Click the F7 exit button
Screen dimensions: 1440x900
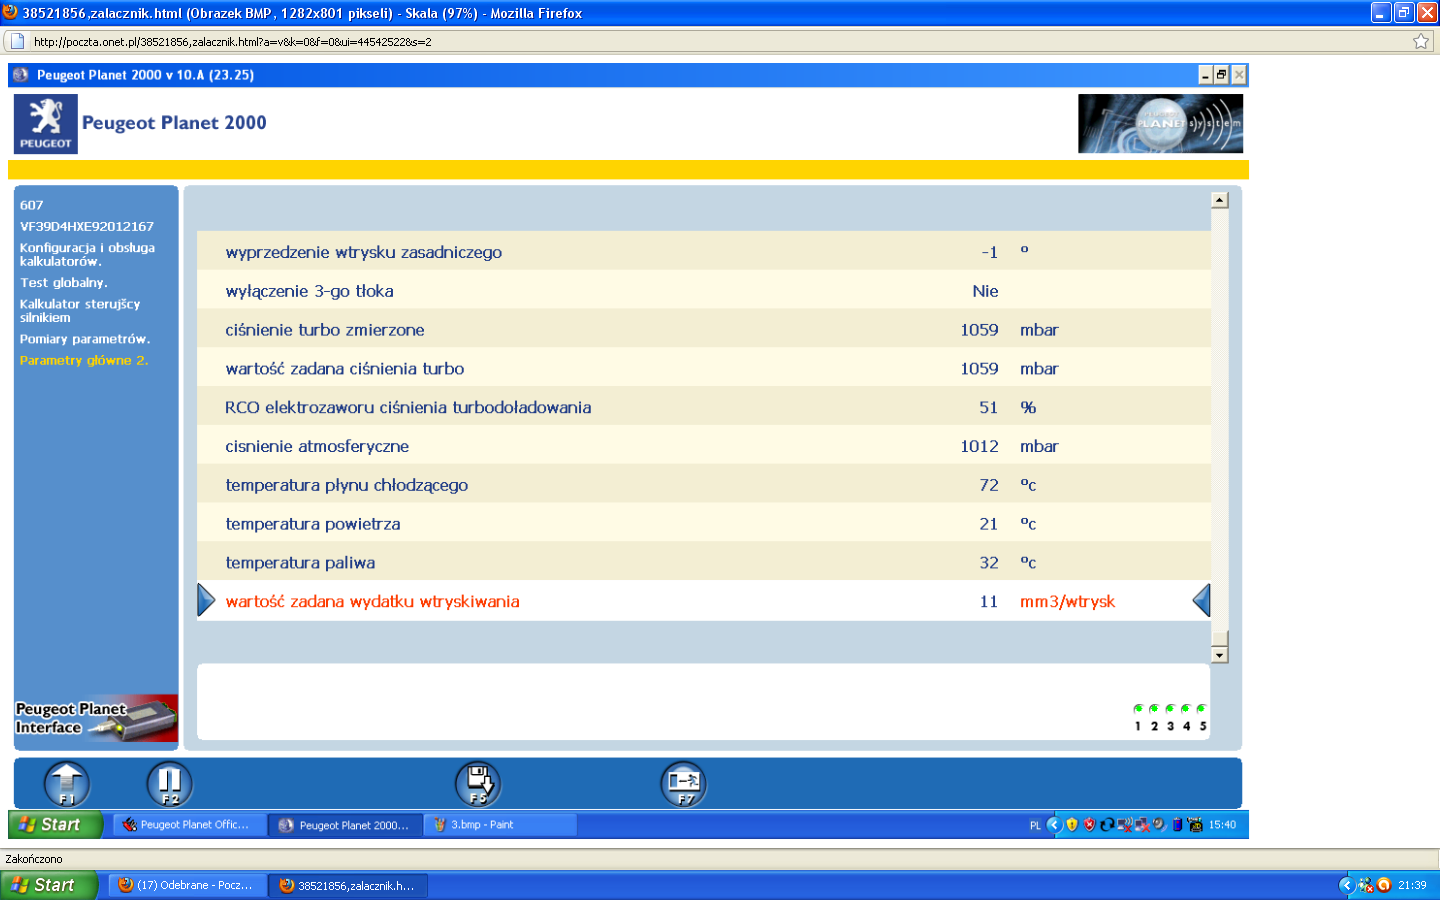[684, 783]
